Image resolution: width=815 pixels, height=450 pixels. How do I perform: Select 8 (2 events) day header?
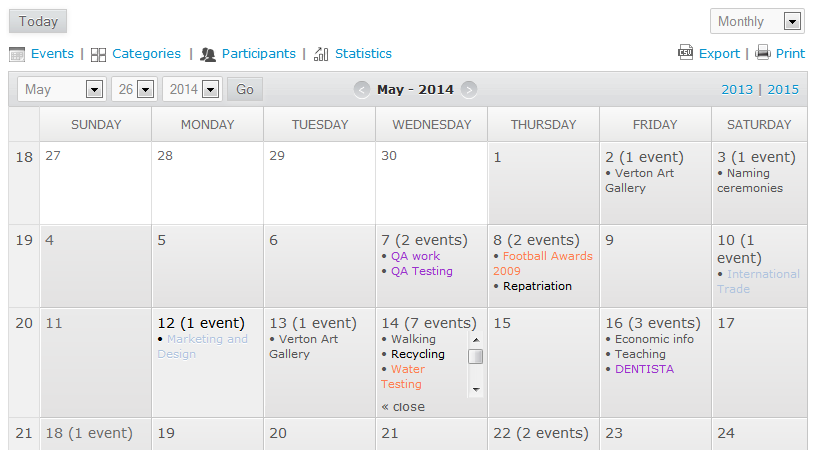[x=536, y=240]
